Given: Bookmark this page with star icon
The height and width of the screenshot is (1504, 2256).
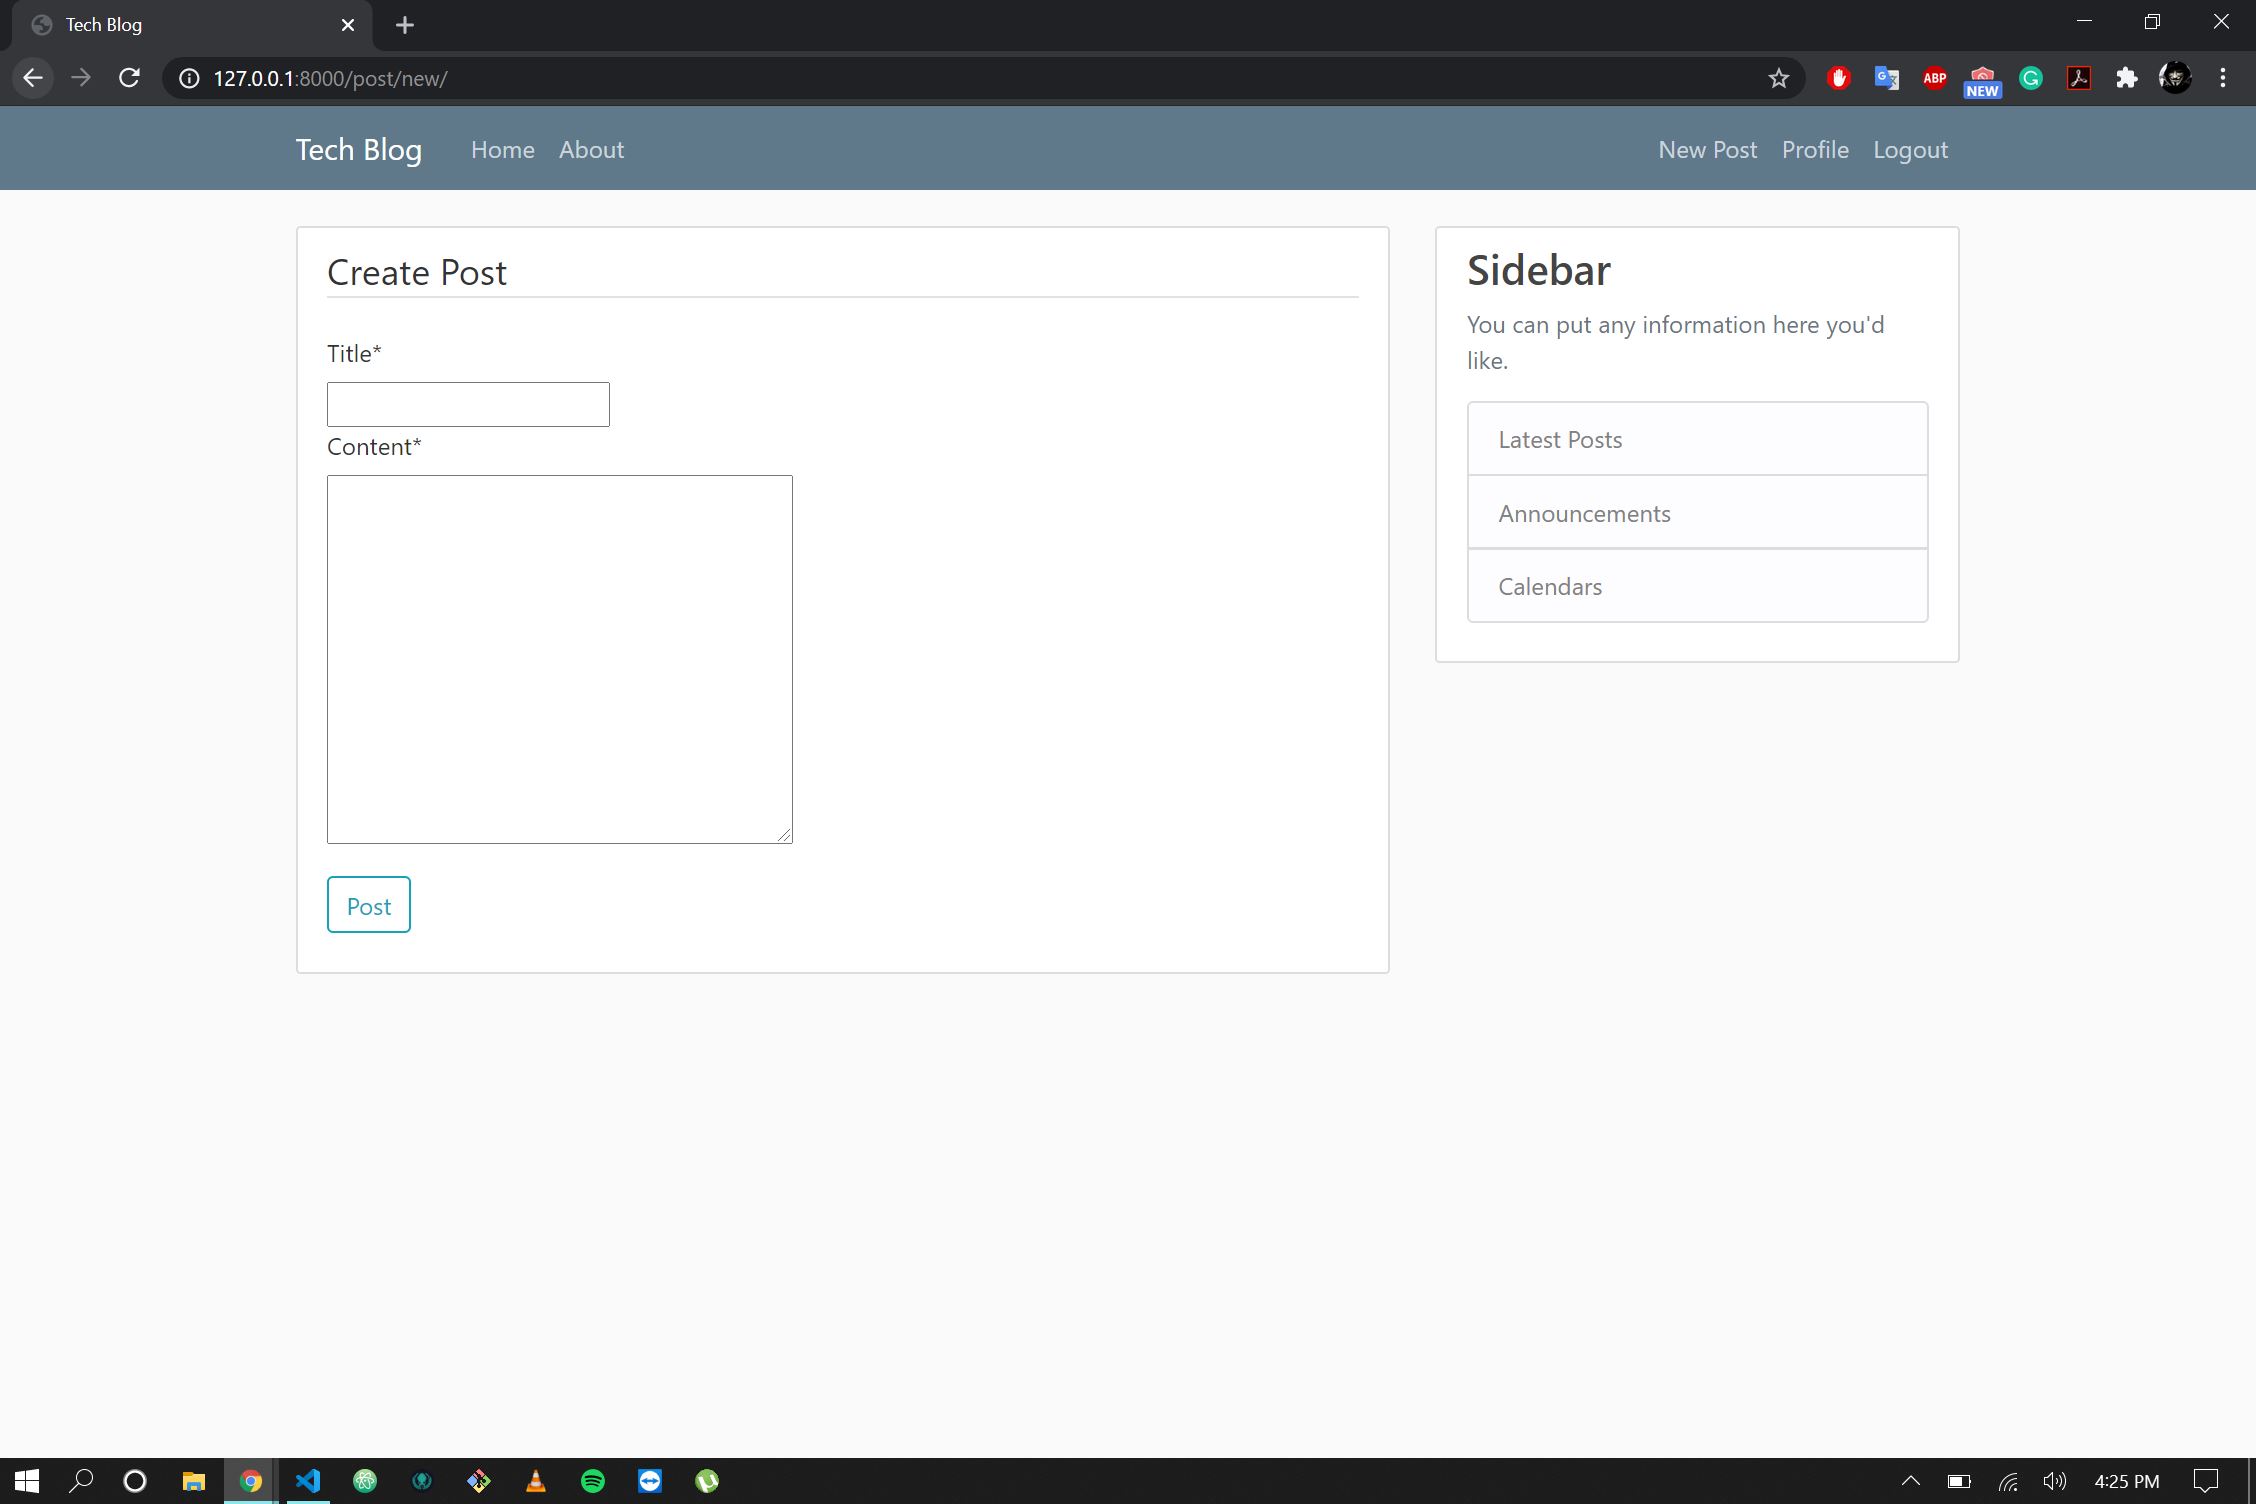Looking at the screenshot, I should pyautogui.click(x=1778, y=78).
